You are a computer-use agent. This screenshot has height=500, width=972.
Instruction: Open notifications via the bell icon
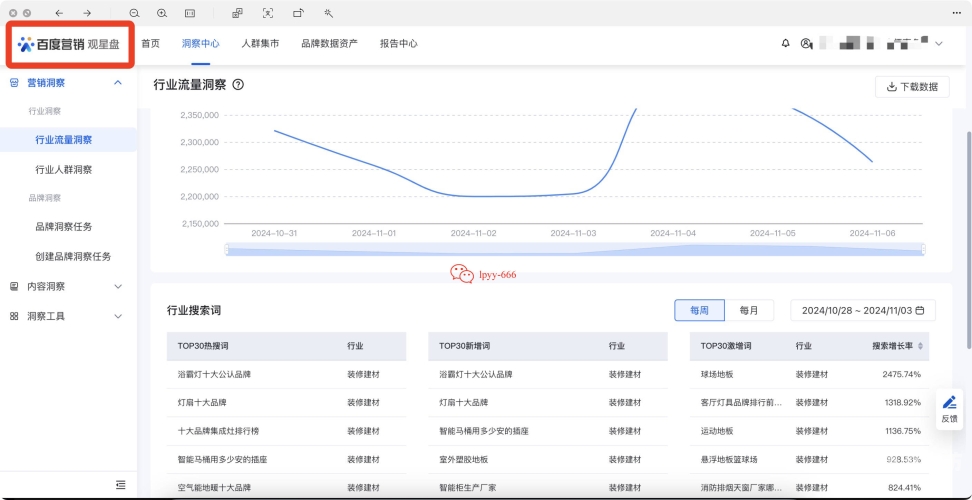(785, 43)
